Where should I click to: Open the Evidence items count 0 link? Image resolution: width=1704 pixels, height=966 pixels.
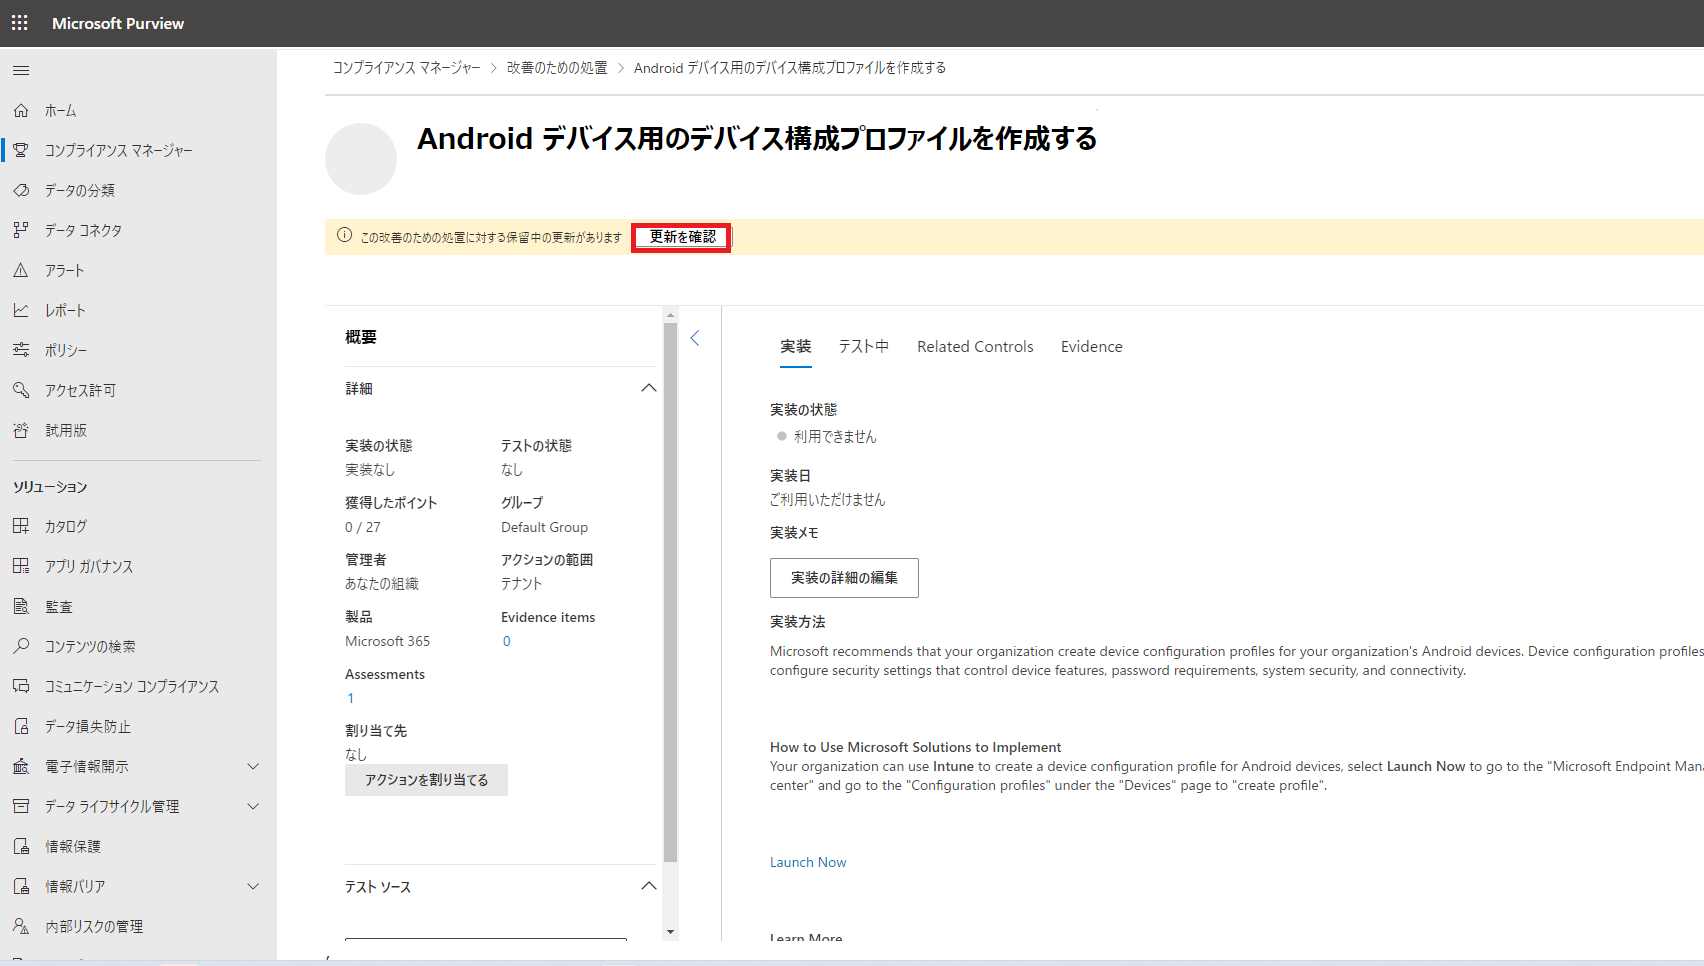[x=506, y=642]
